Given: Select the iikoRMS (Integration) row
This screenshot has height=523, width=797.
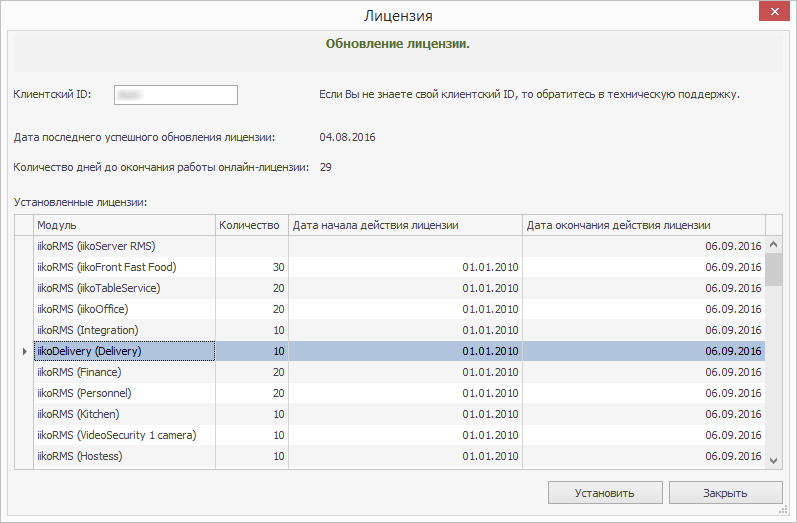Looking at the screenshot, I should coord(123,330).
